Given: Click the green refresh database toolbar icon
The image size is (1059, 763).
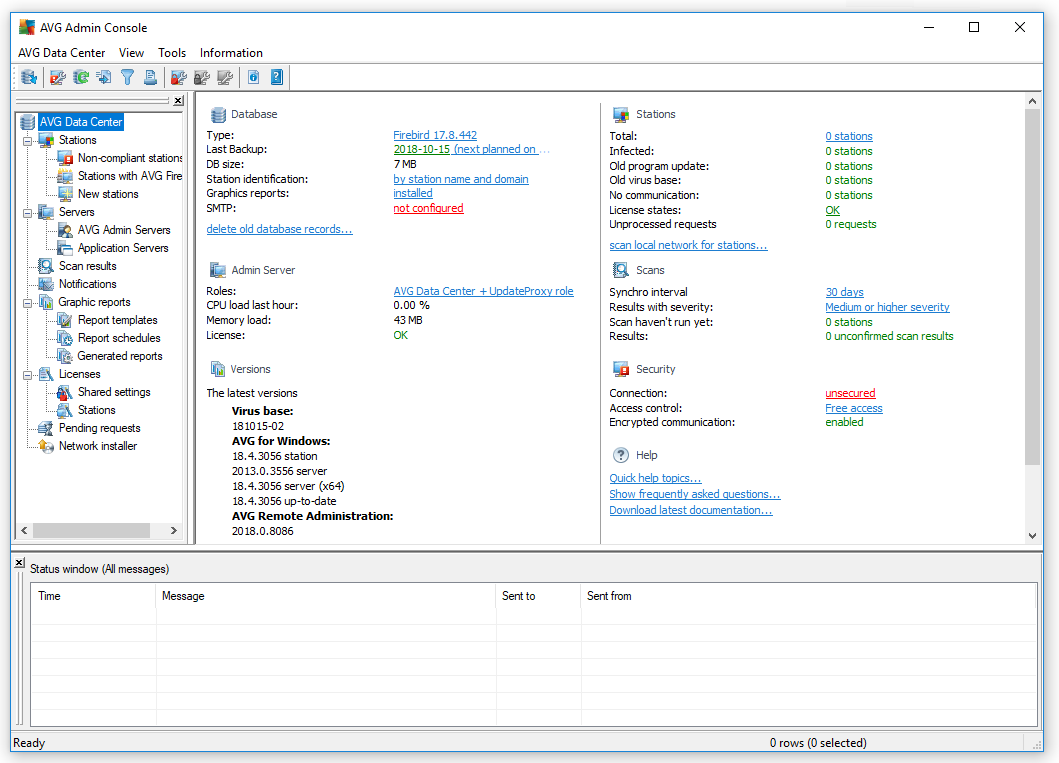Looking at the screenshot, I should [x=81, y=78].
